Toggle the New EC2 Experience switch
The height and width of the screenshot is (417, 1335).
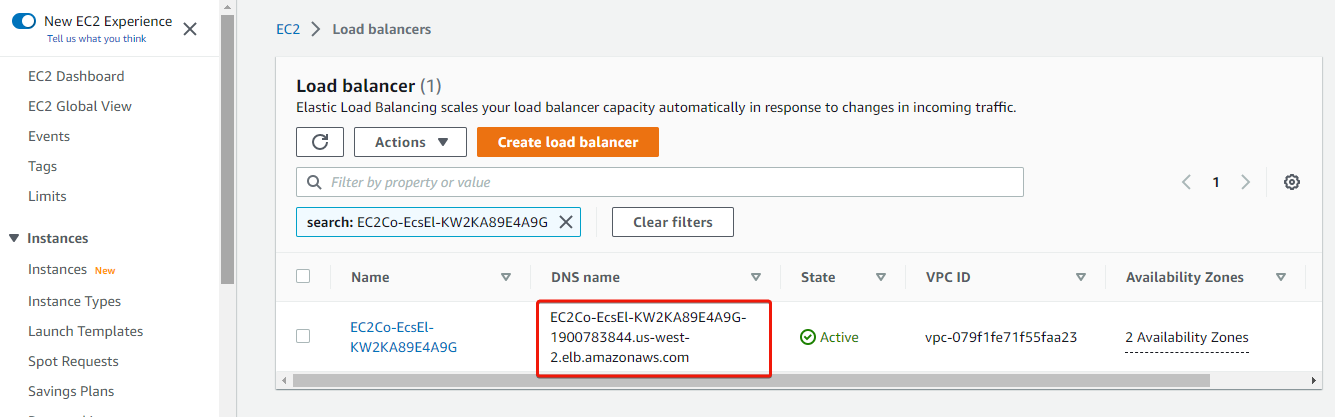24,21
